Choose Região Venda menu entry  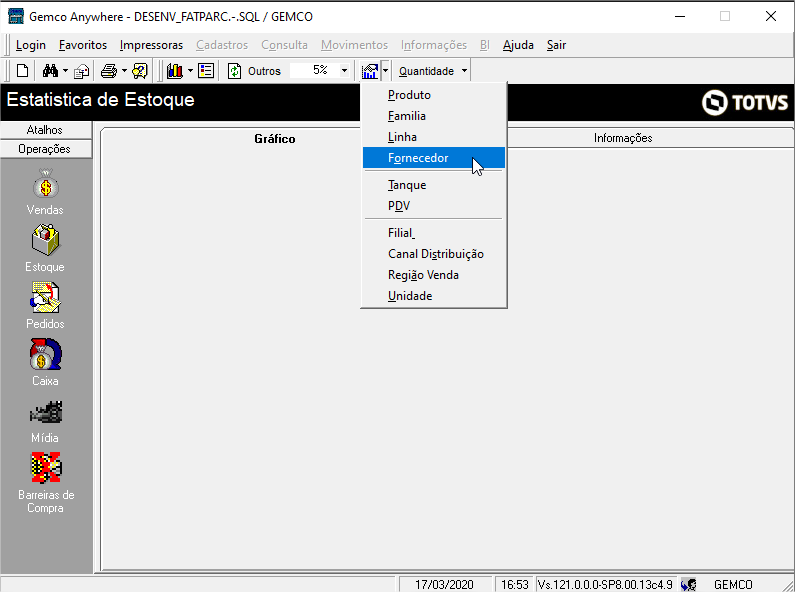click(434, 275)
